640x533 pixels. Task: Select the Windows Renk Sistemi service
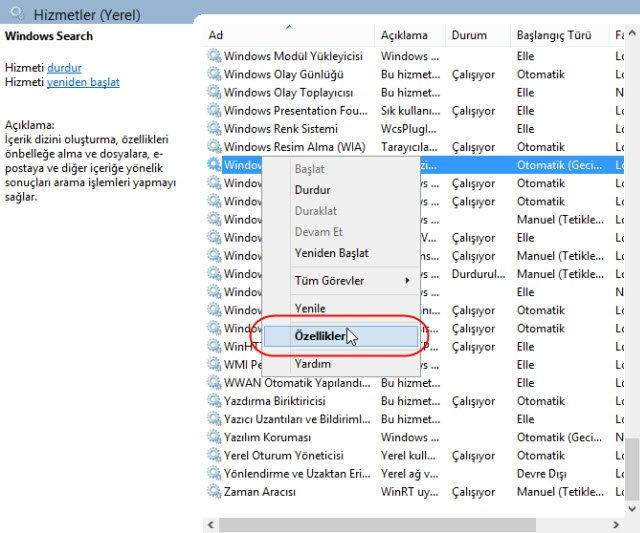[x=281, y=129]
